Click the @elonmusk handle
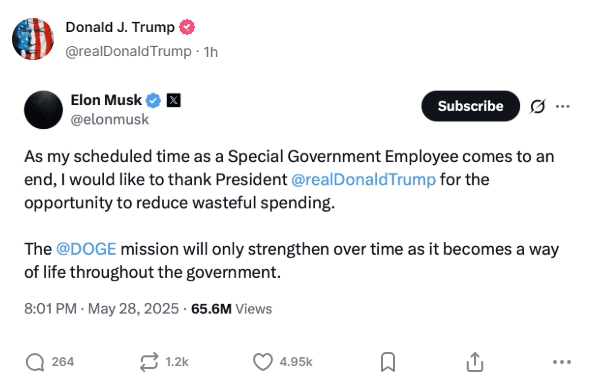Image resolution: width=601 pixels, height=389 pixels. click(x=110, y=120)
